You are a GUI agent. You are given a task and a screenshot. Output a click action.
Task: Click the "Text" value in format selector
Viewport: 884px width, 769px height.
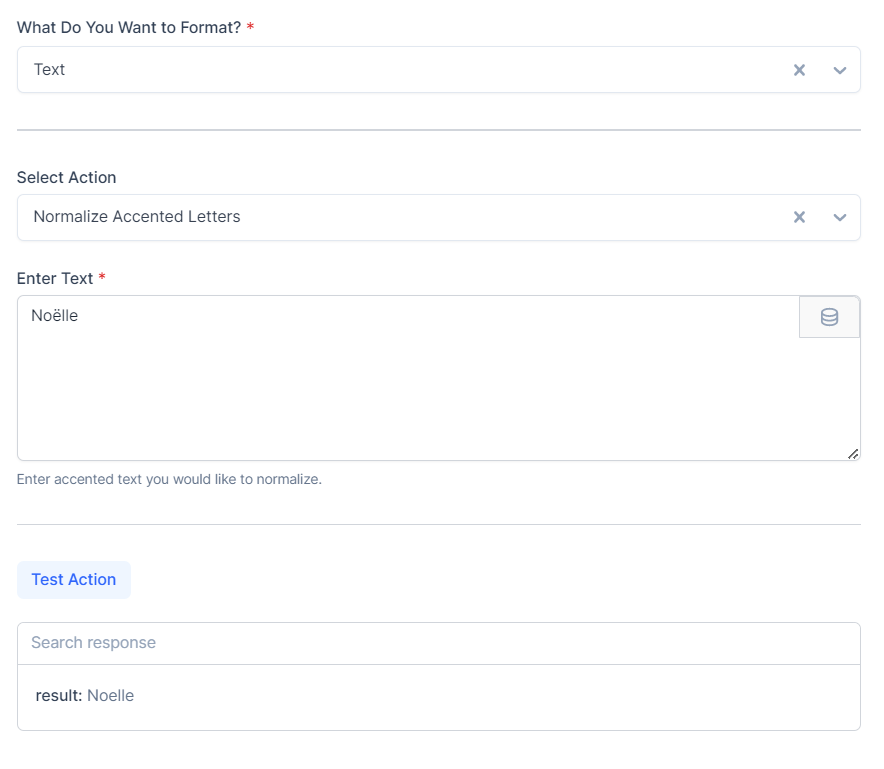coord(49,70)
